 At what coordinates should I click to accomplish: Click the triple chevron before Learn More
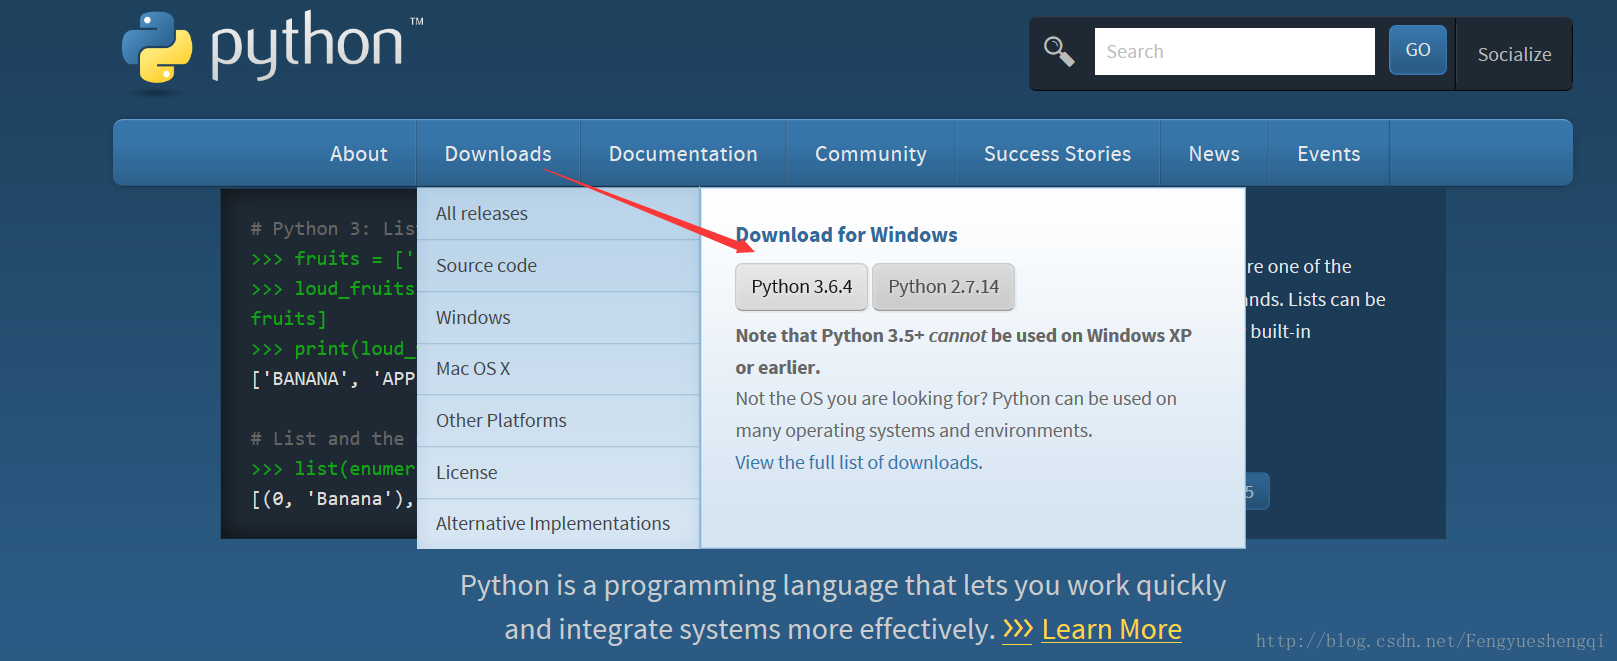(1017, 629)
